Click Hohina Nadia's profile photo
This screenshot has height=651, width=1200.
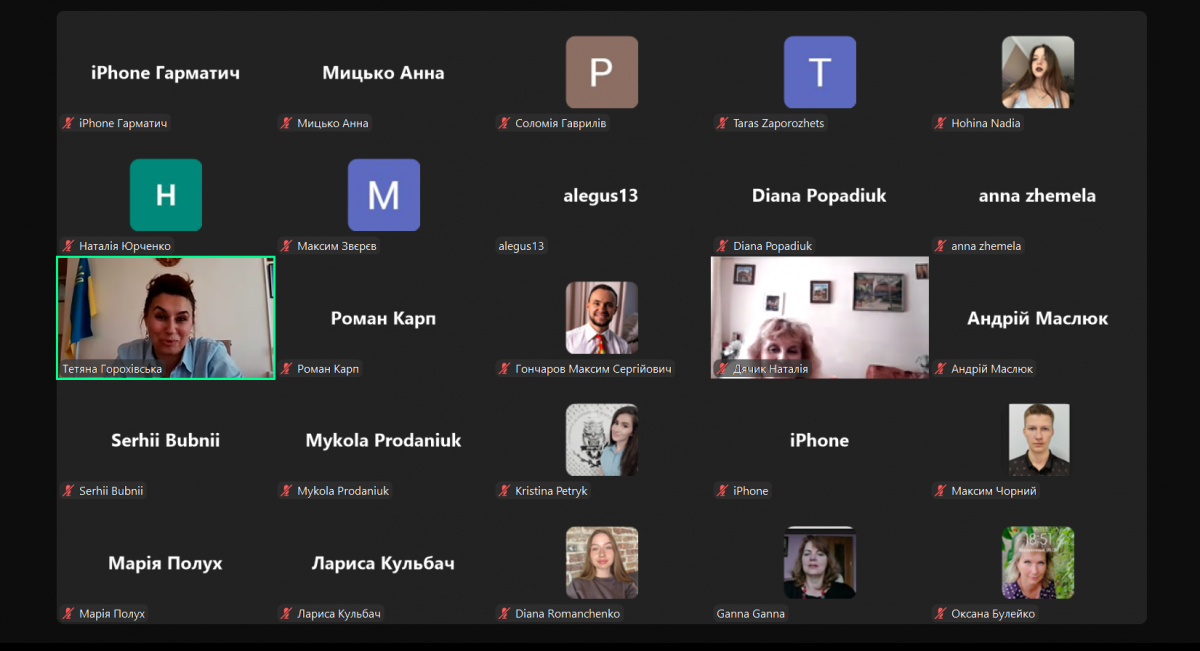pos(1038,72)
